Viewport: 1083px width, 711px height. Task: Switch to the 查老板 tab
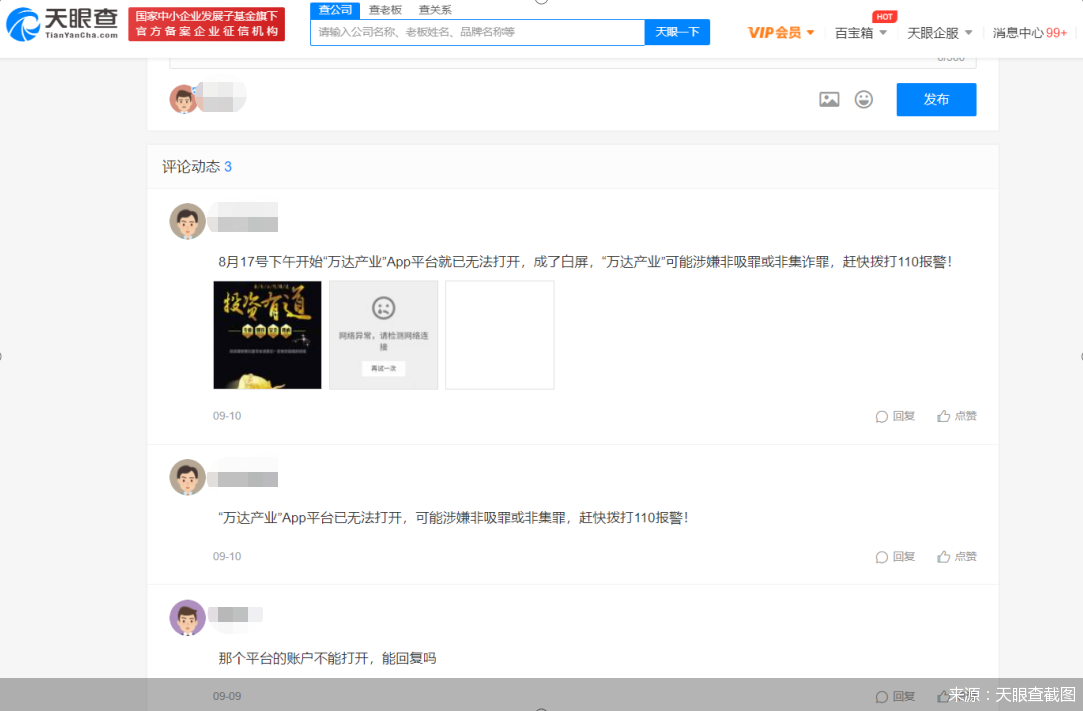[x=385, y=8]
